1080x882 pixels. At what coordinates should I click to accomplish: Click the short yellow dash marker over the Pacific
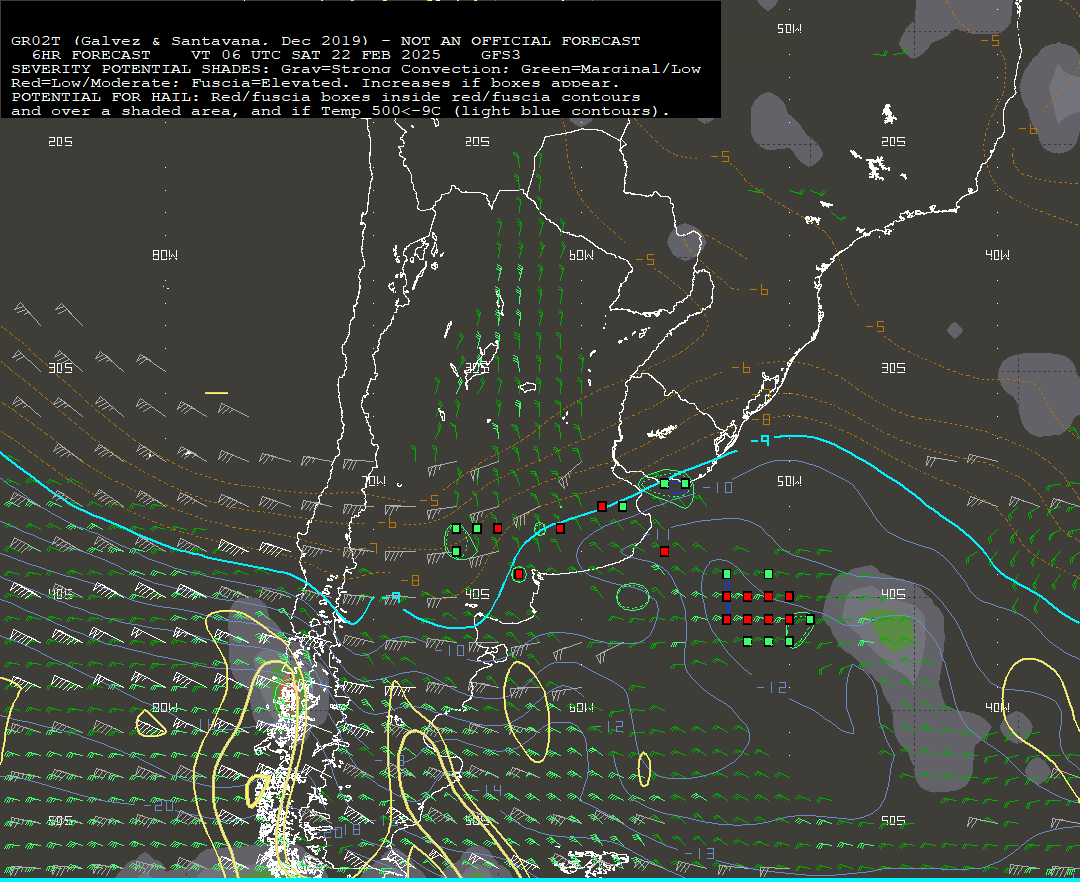click(216, 393)
